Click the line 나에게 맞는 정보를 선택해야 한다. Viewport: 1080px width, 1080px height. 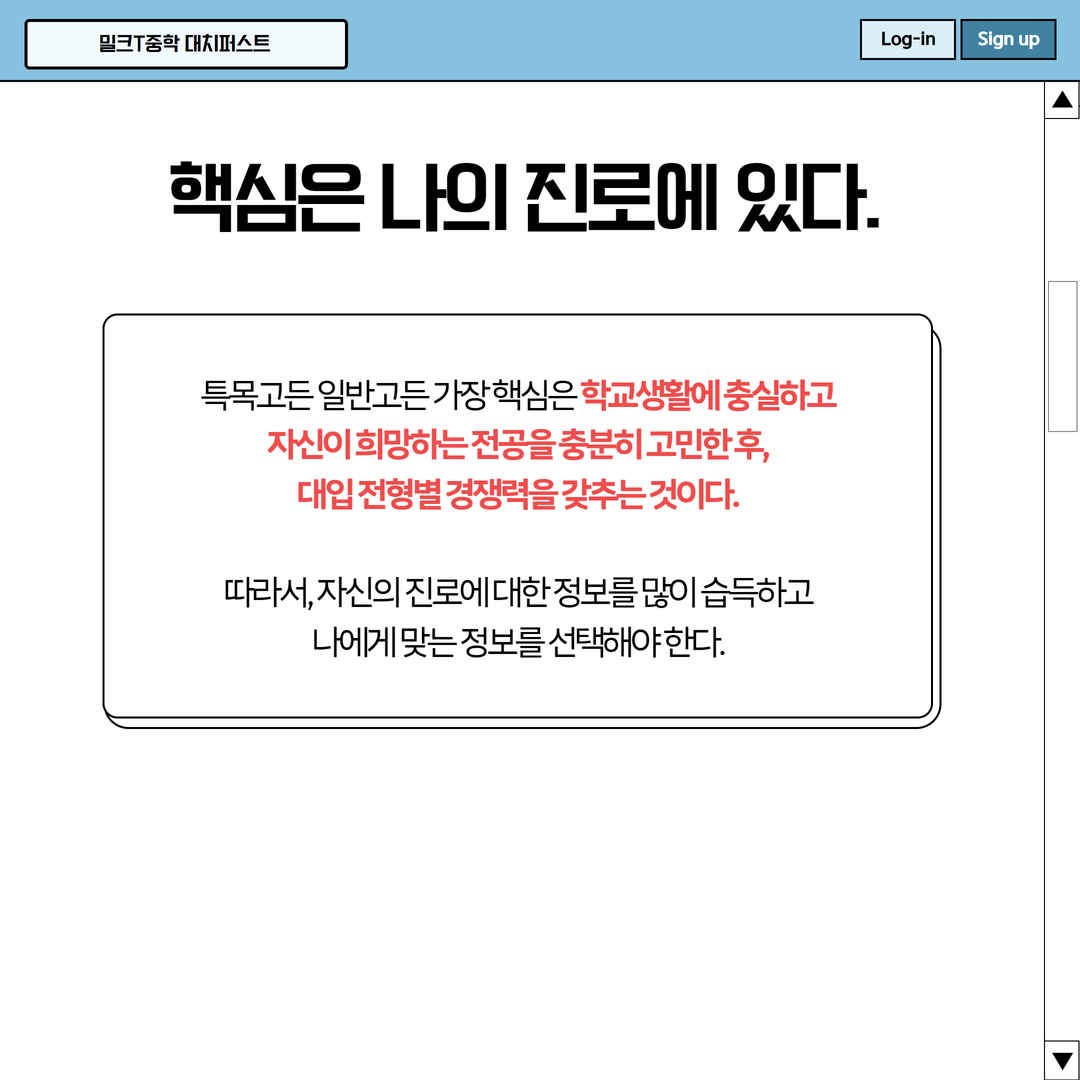click(x=518, y=642)
